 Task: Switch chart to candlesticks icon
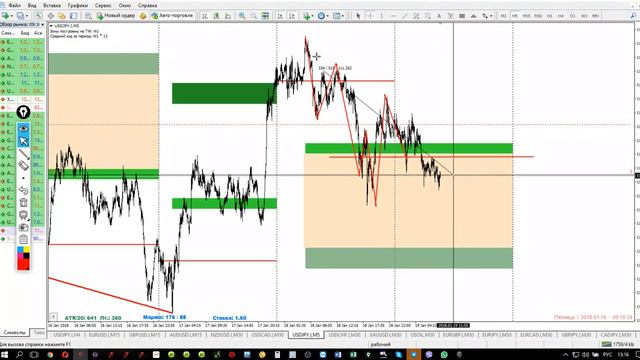coord(216,16)
